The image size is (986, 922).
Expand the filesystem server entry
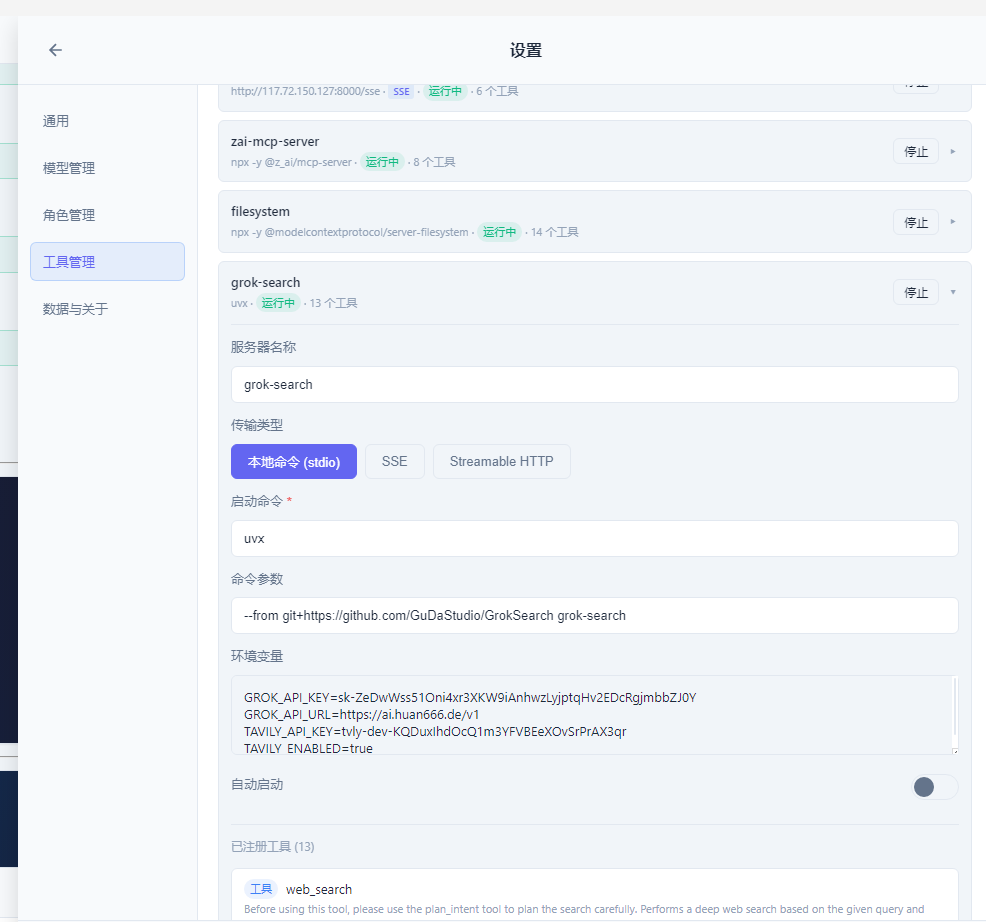[953, 222]
